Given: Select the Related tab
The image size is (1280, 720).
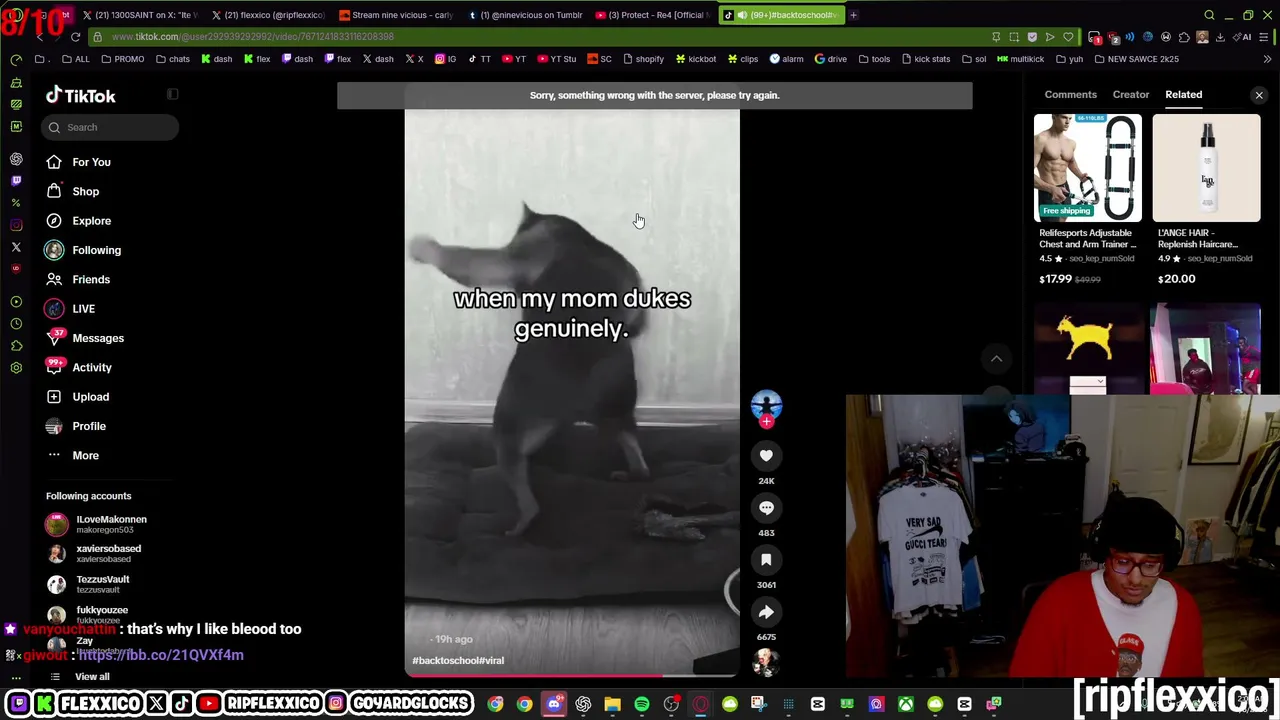Looking at the screenshot, I should [1183, 95].
